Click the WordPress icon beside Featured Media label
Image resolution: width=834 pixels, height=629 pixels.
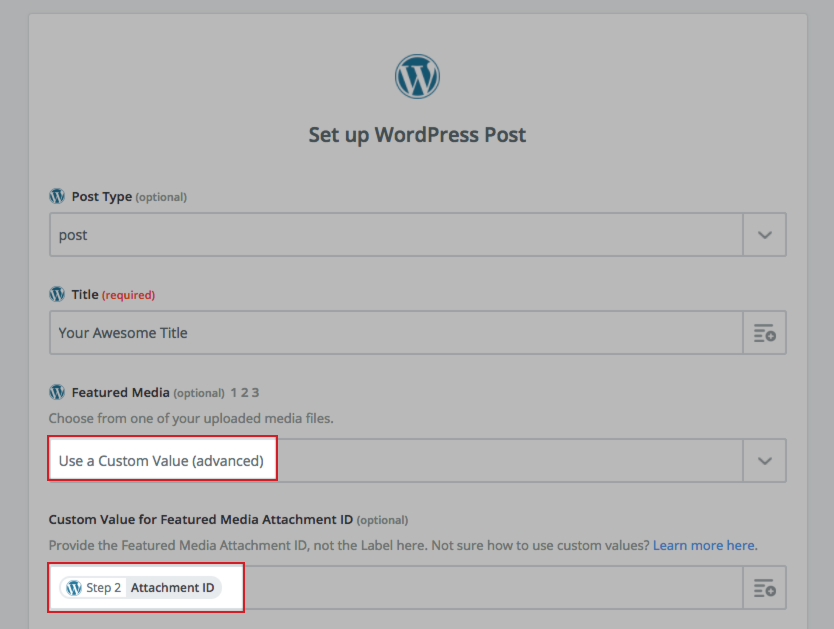[x=57, y=392]
